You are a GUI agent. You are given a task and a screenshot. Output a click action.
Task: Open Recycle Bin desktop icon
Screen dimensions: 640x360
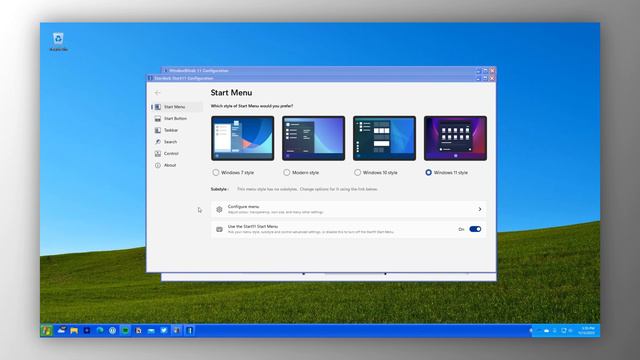pyautogui.click(x=58, y=42)
